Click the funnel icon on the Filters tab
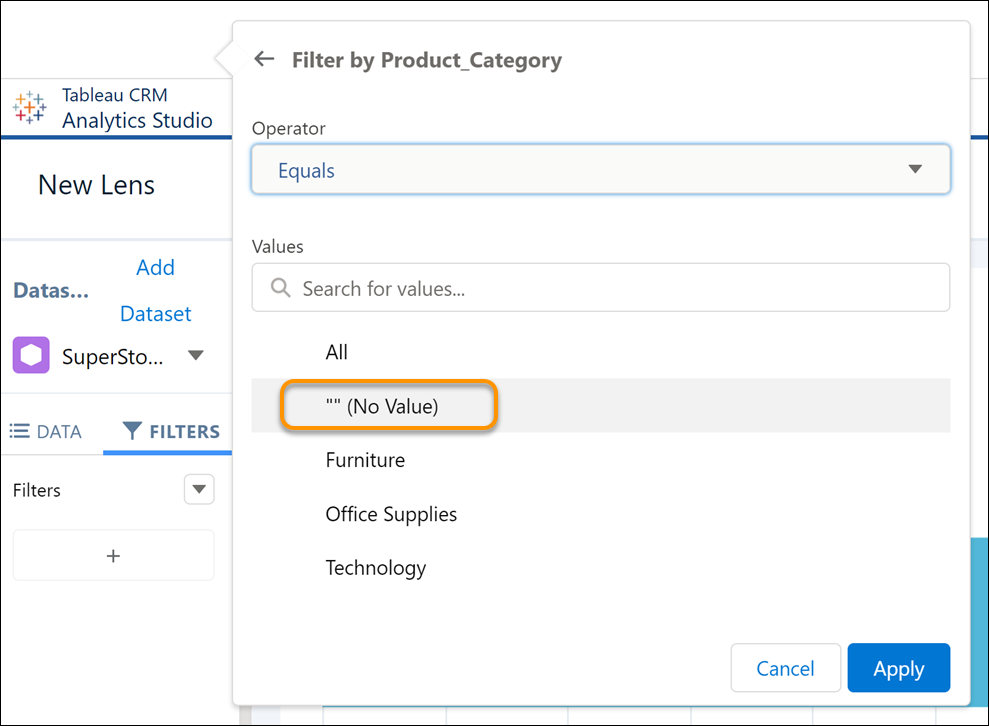The width and height of the screenshot is (989, 726). pos(132,431)
